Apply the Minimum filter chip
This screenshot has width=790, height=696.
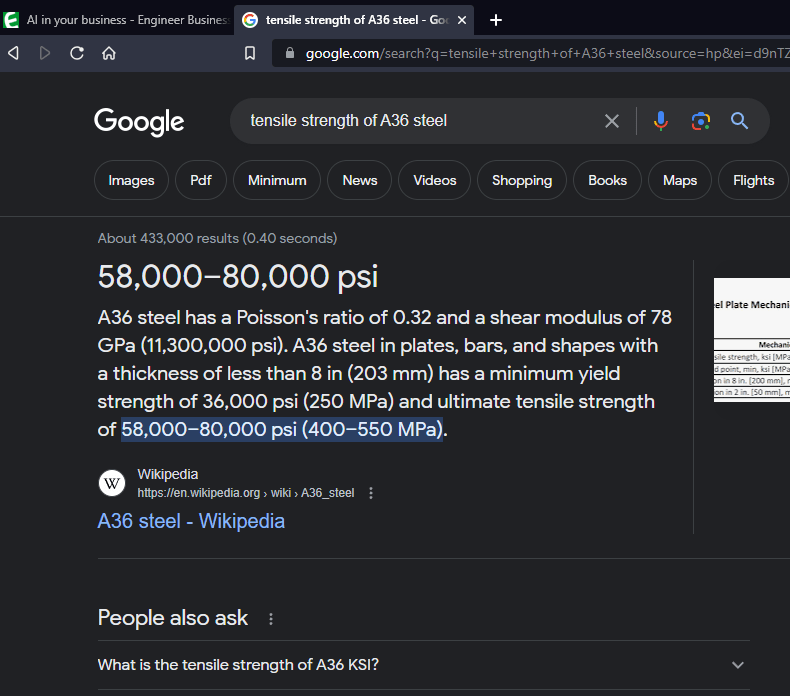click(x=277, y=180)
